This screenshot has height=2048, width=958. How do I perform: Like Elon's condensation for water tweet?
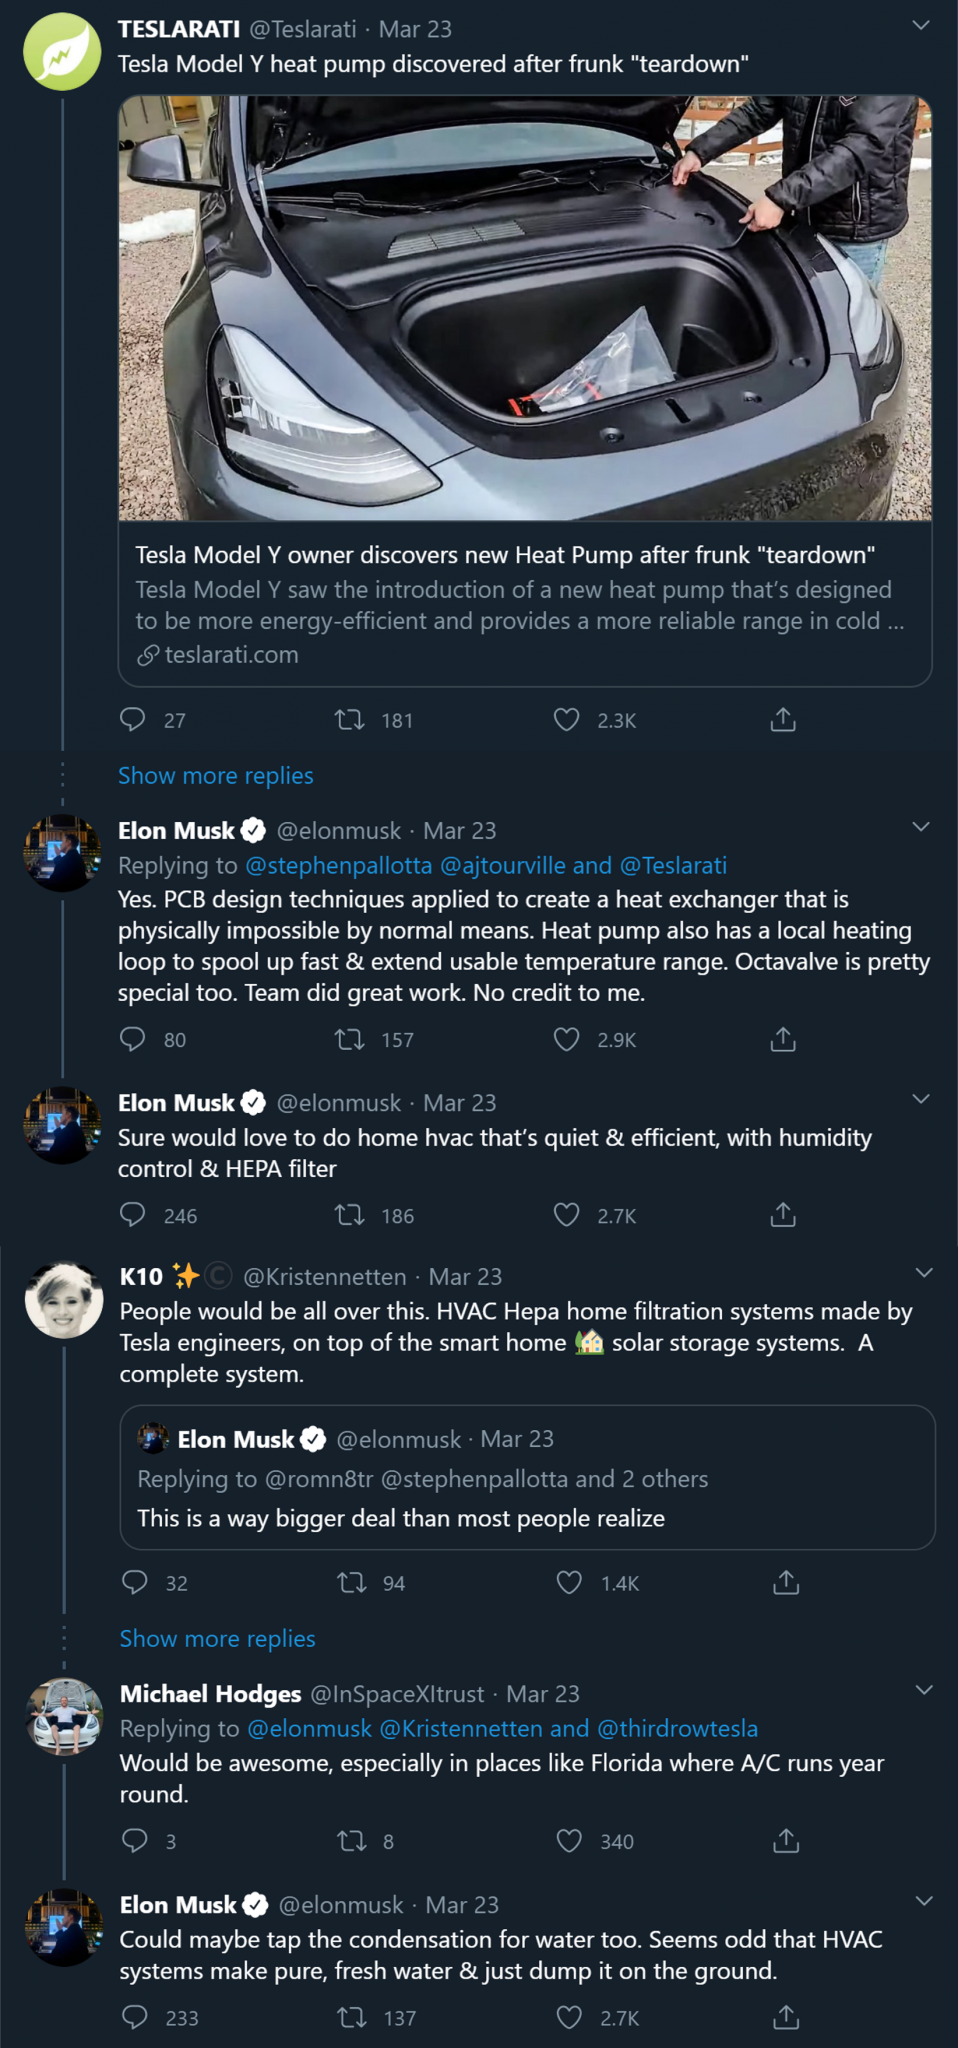tap(569, 2018)
